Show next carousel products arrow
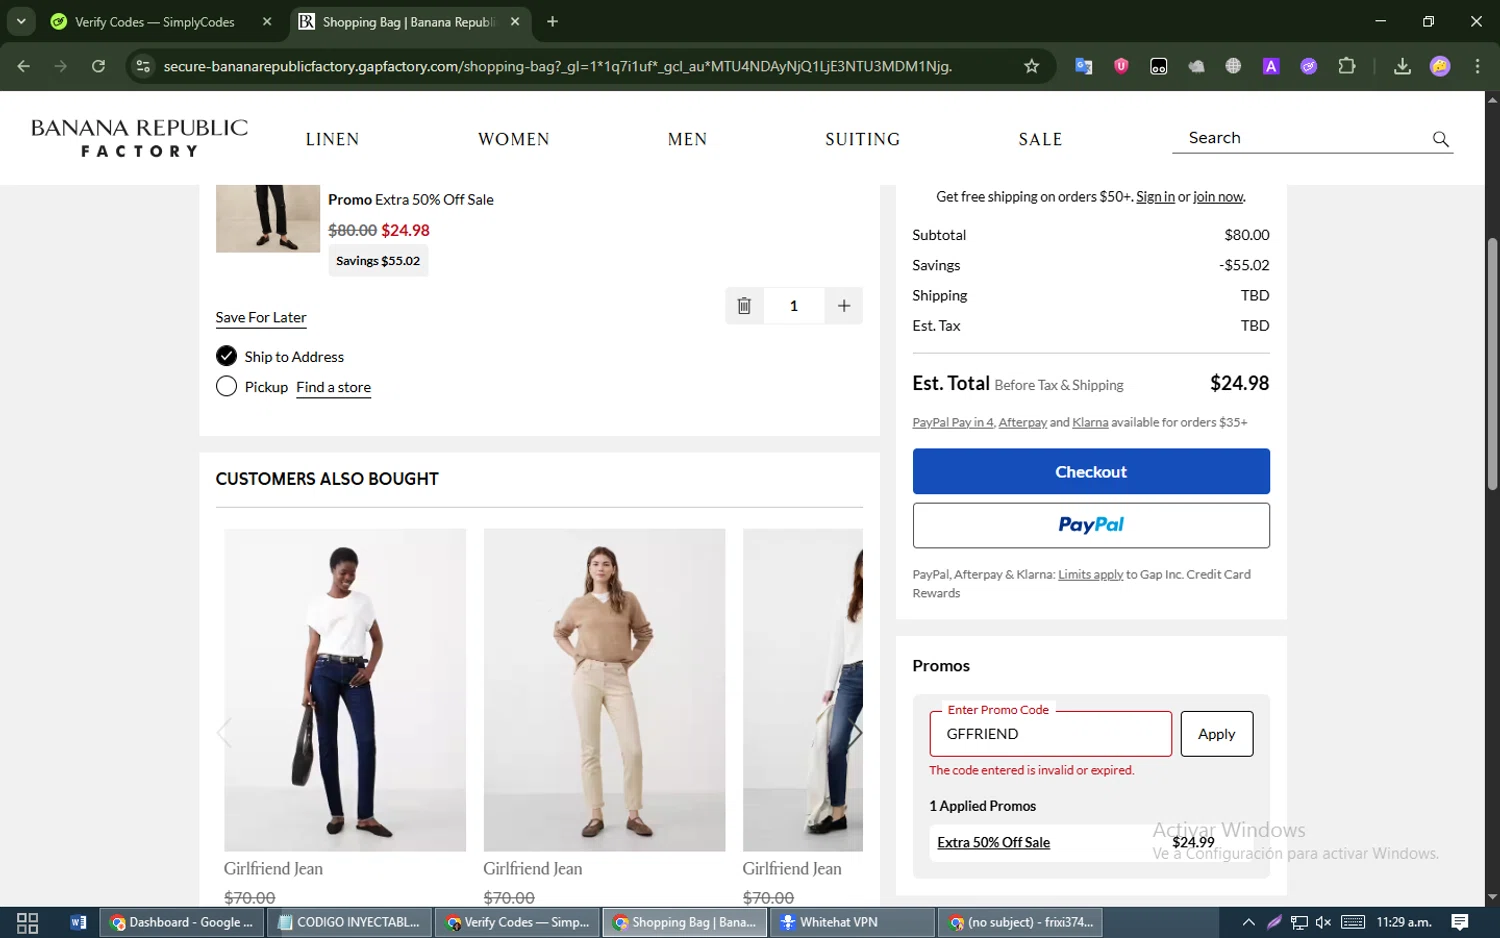 coord(854,732)
